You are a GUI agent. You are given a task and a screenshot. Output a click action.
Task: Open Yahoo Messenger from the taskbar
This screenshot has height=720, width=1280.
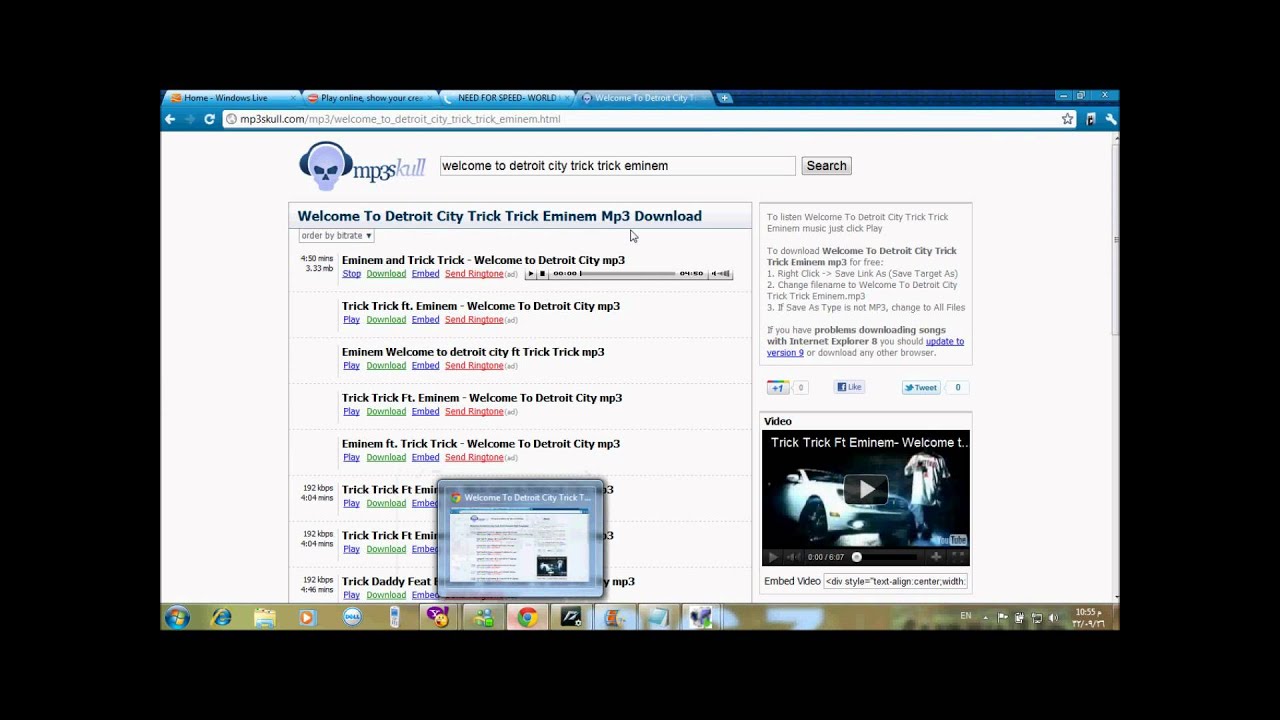438,617
